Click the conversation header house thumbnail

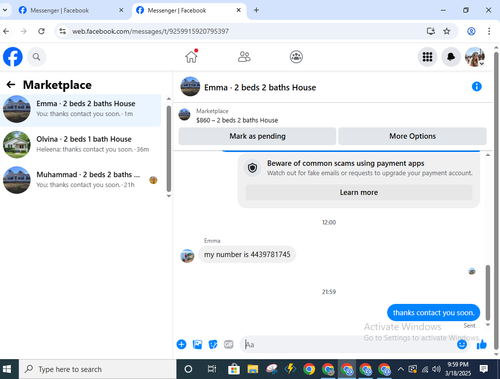(x=190, y=87)
